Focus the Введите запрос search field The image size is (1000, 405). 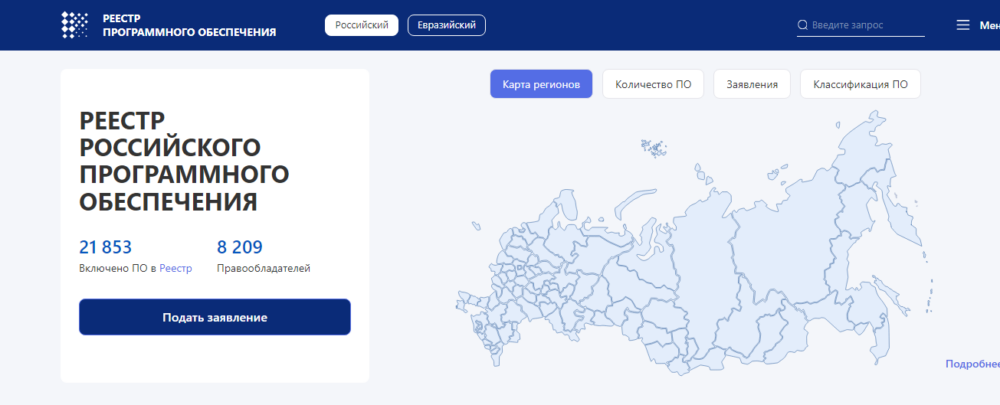coord(860,26)
